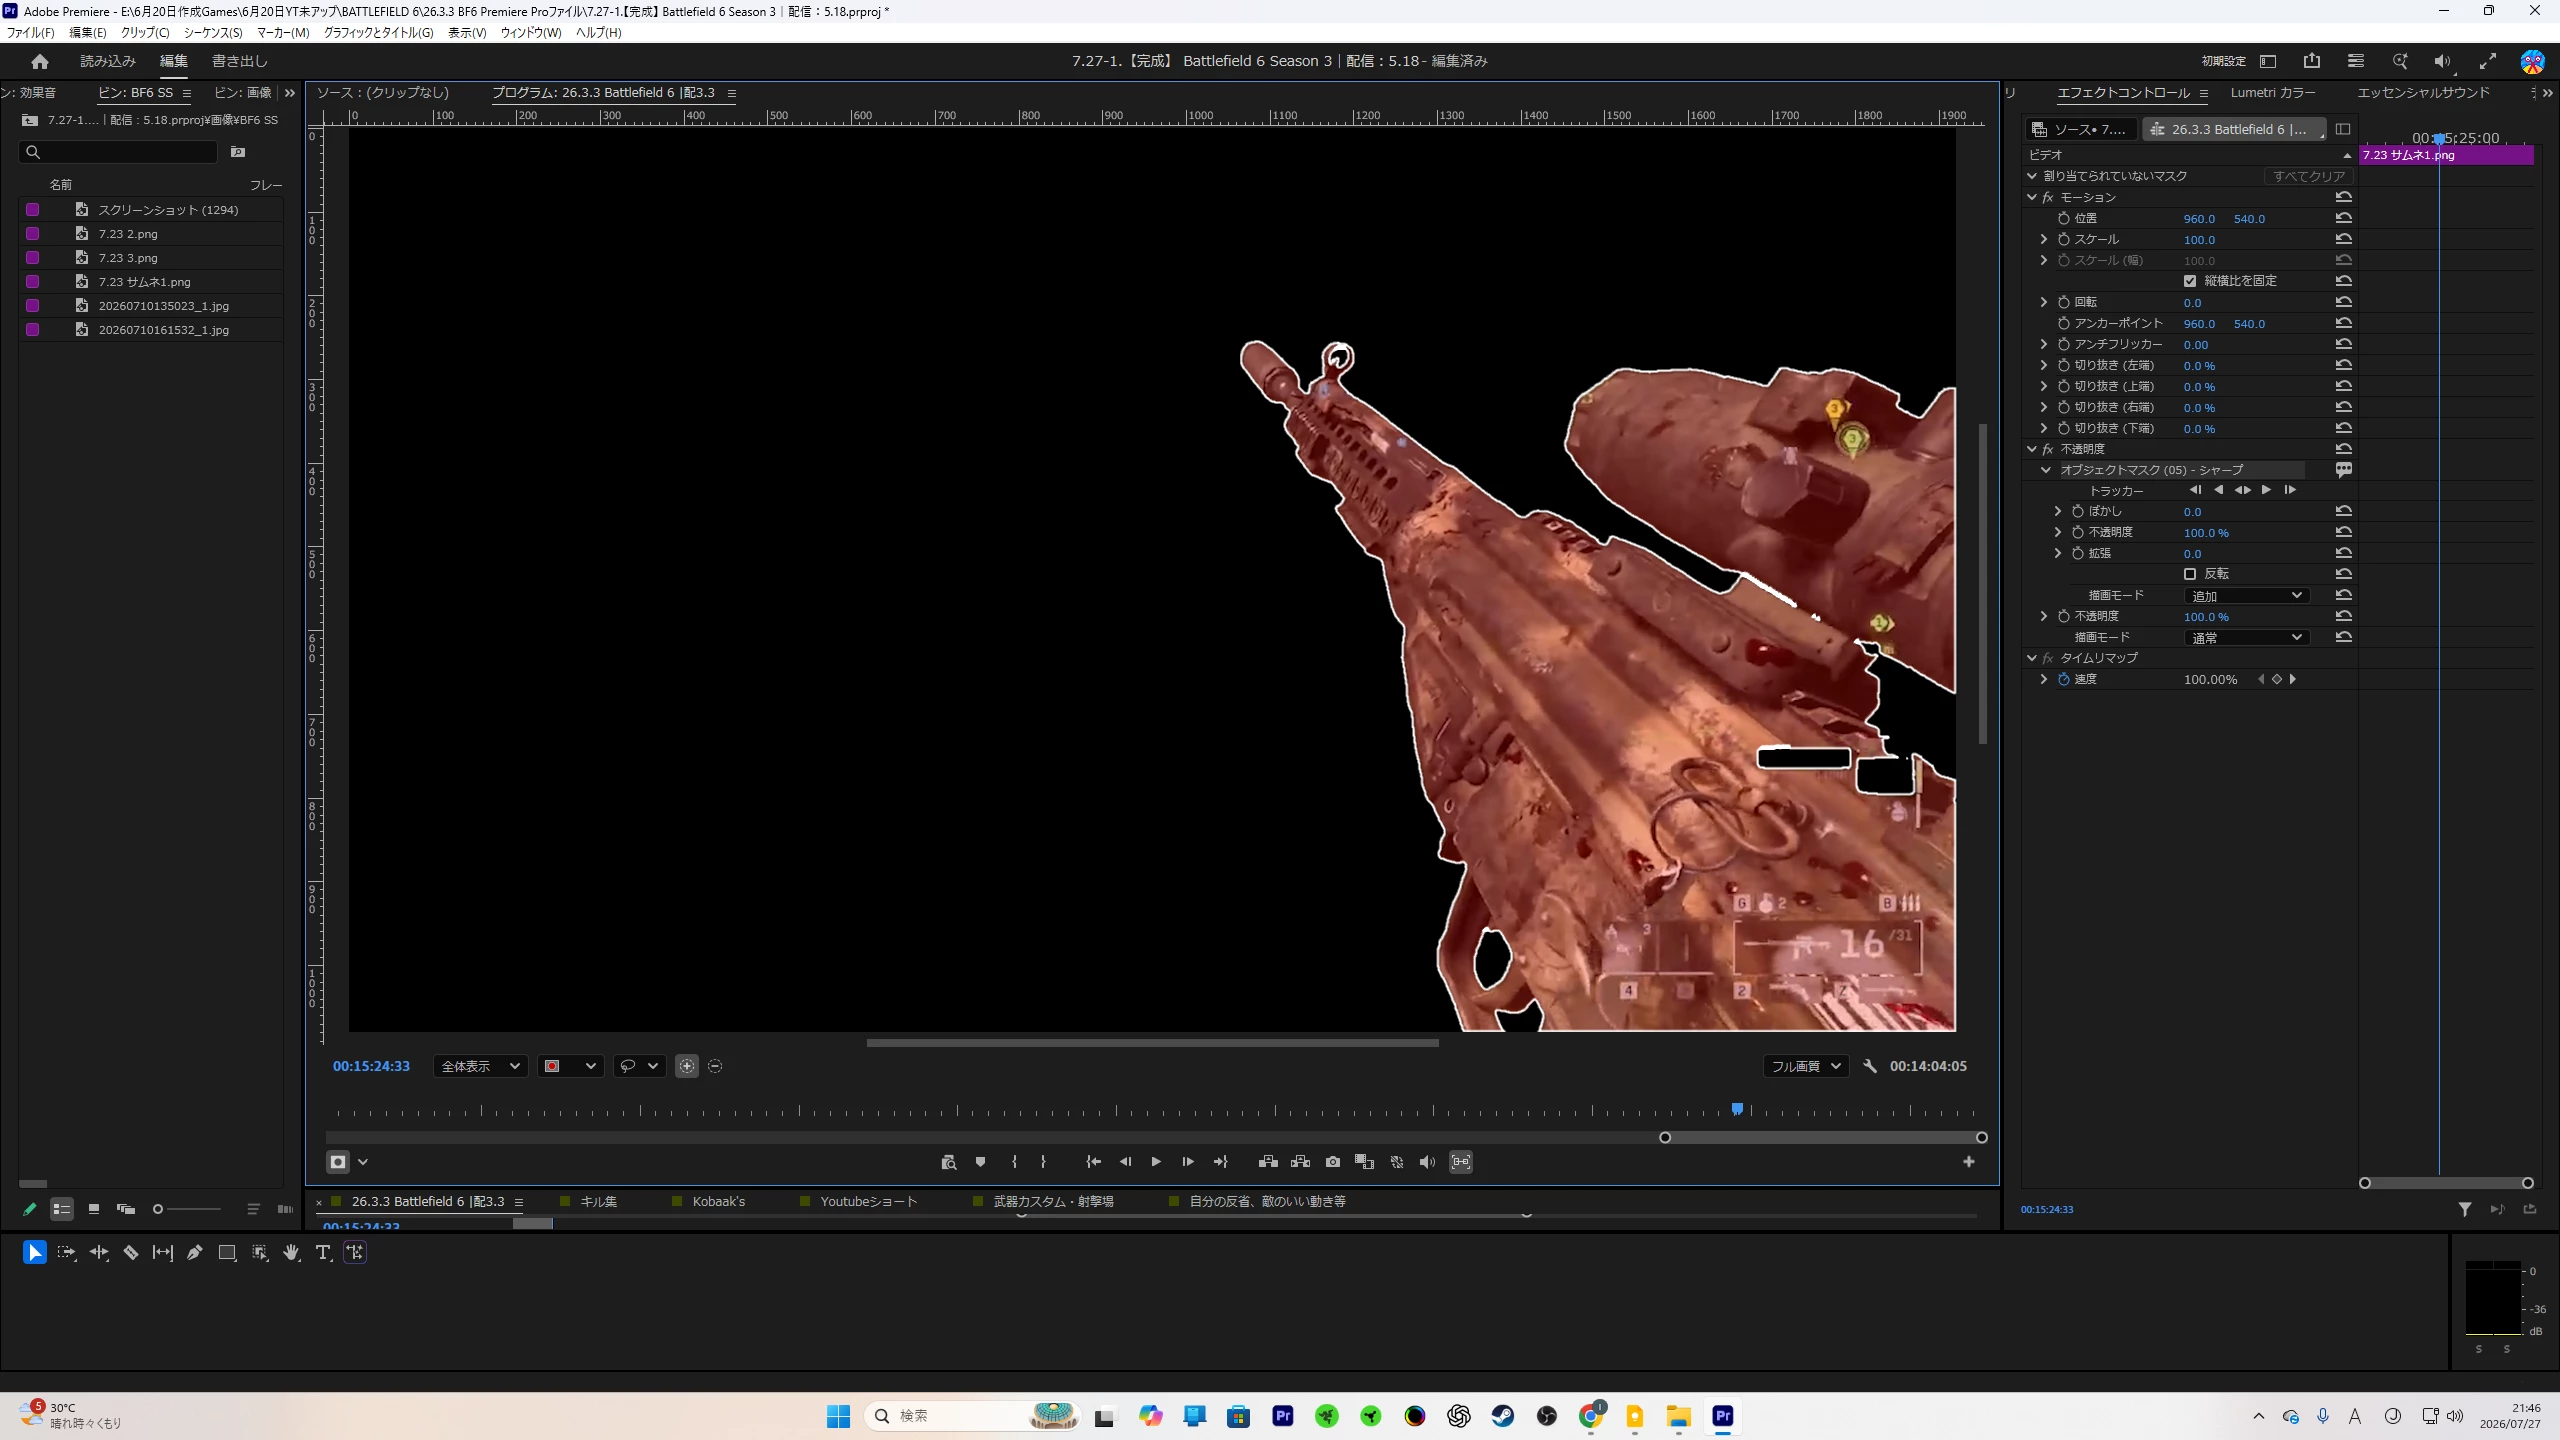The width and height of the screenshot is (2560, 1440).
Task: Collapse the Time Remapping section
Action: click(x=2032, y=658)
